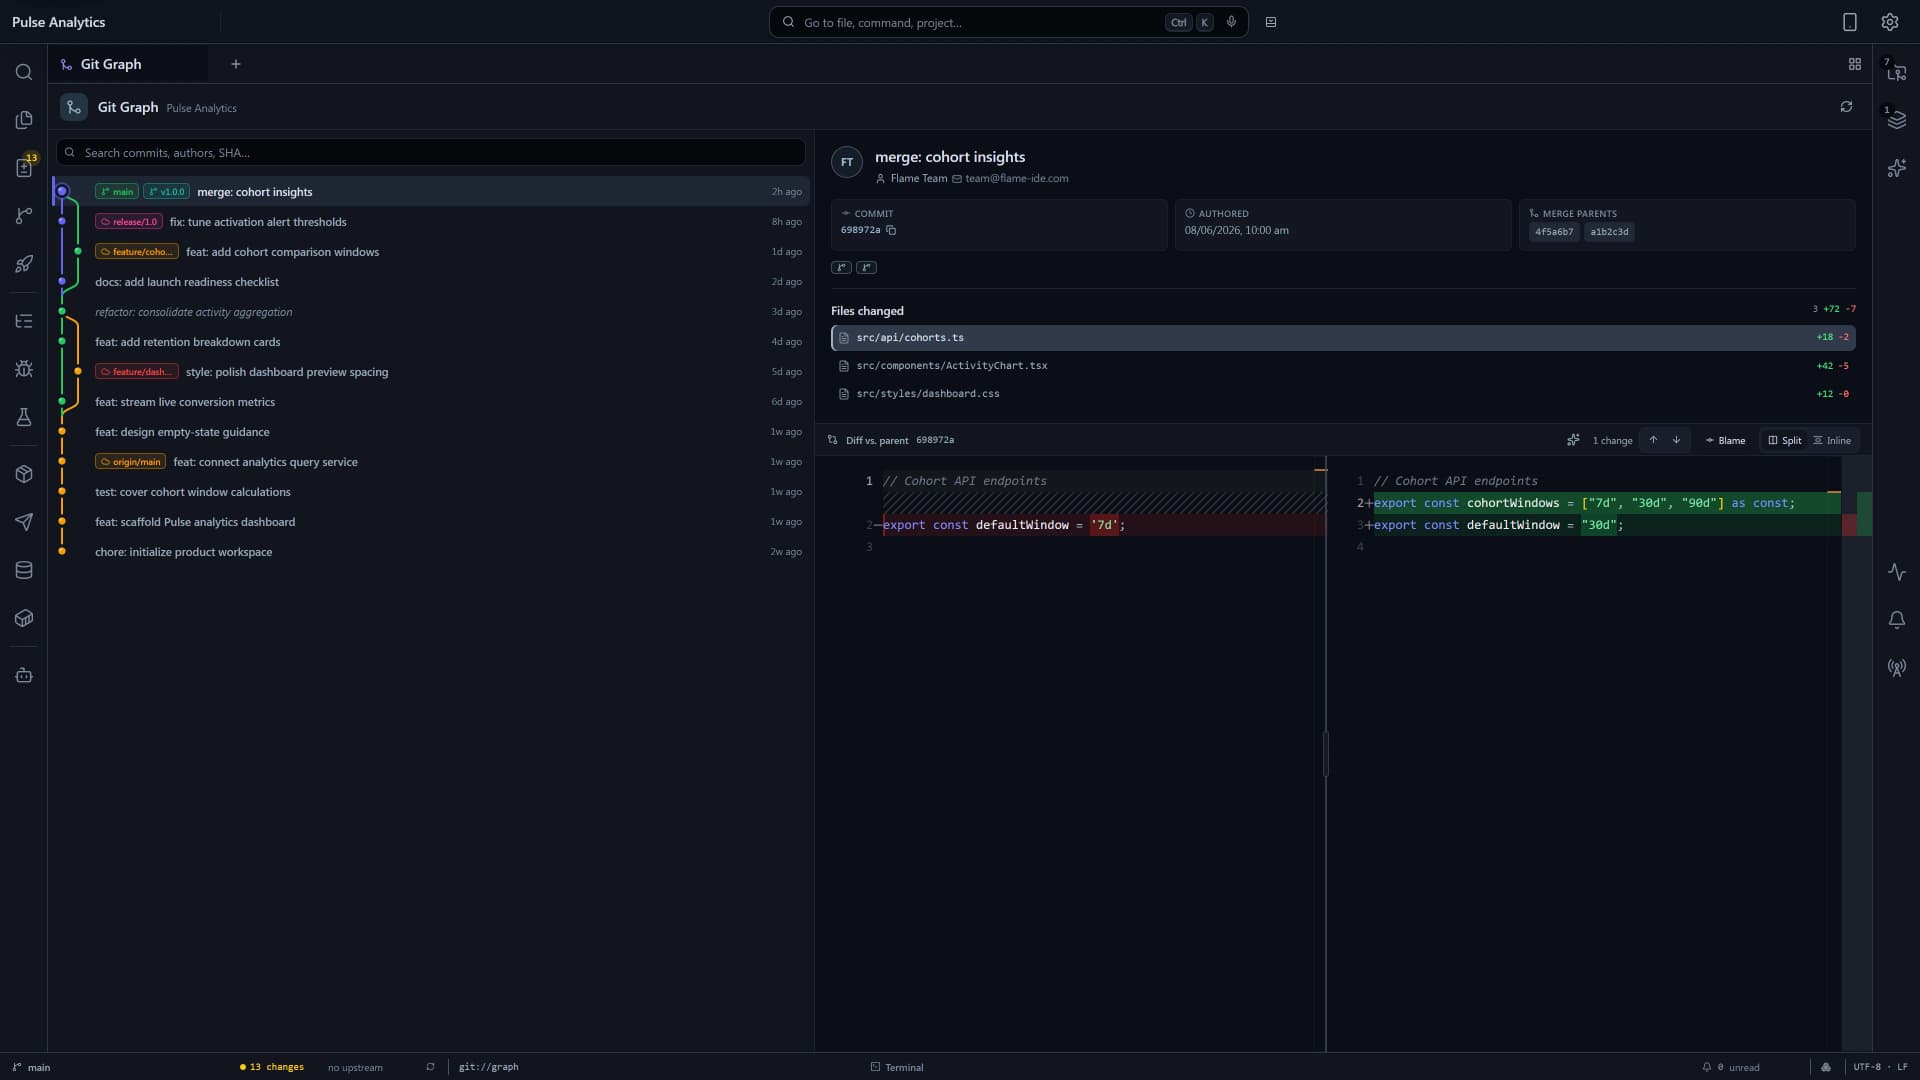Click the v1.0.0 tag badge

click(166, 192)
